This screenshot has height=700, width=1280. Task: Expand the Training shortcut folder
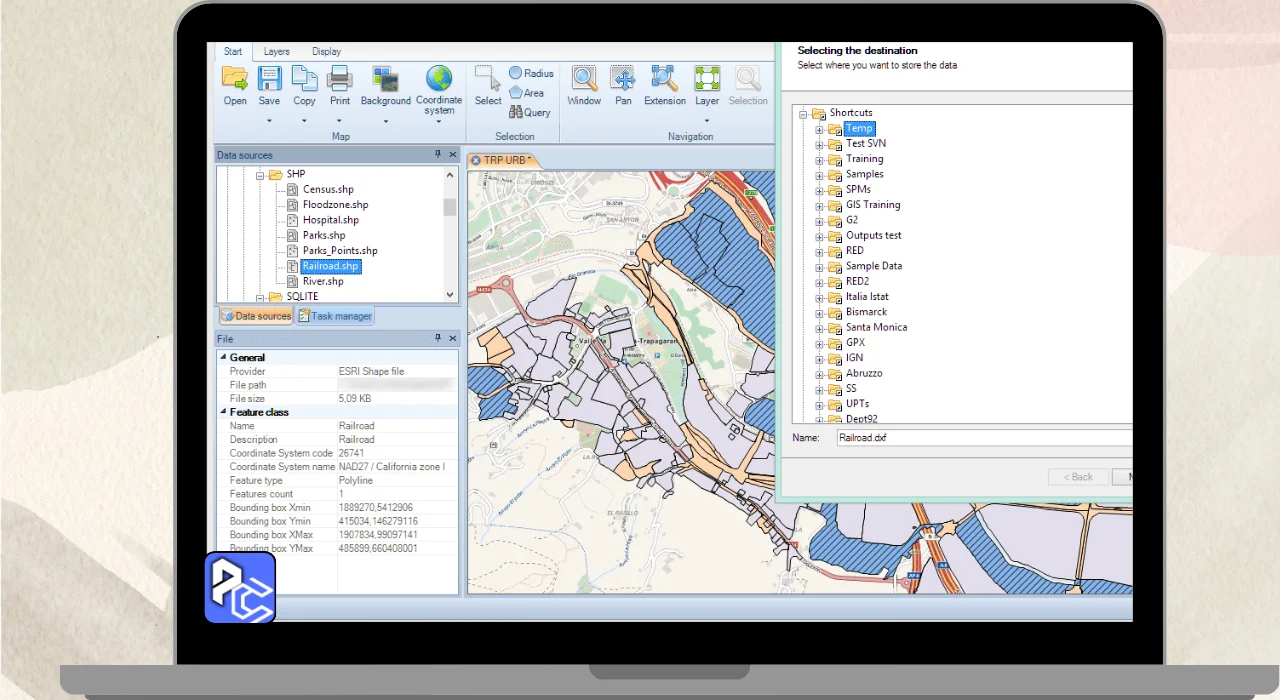pos(820,159)
